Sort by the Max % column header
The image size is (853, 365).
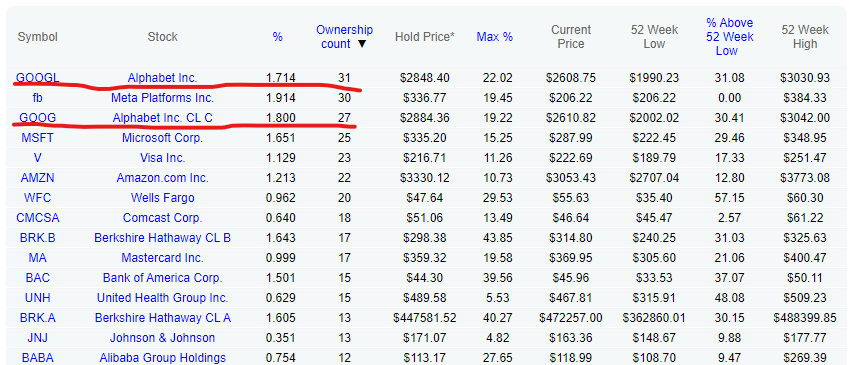coord(495,37)
